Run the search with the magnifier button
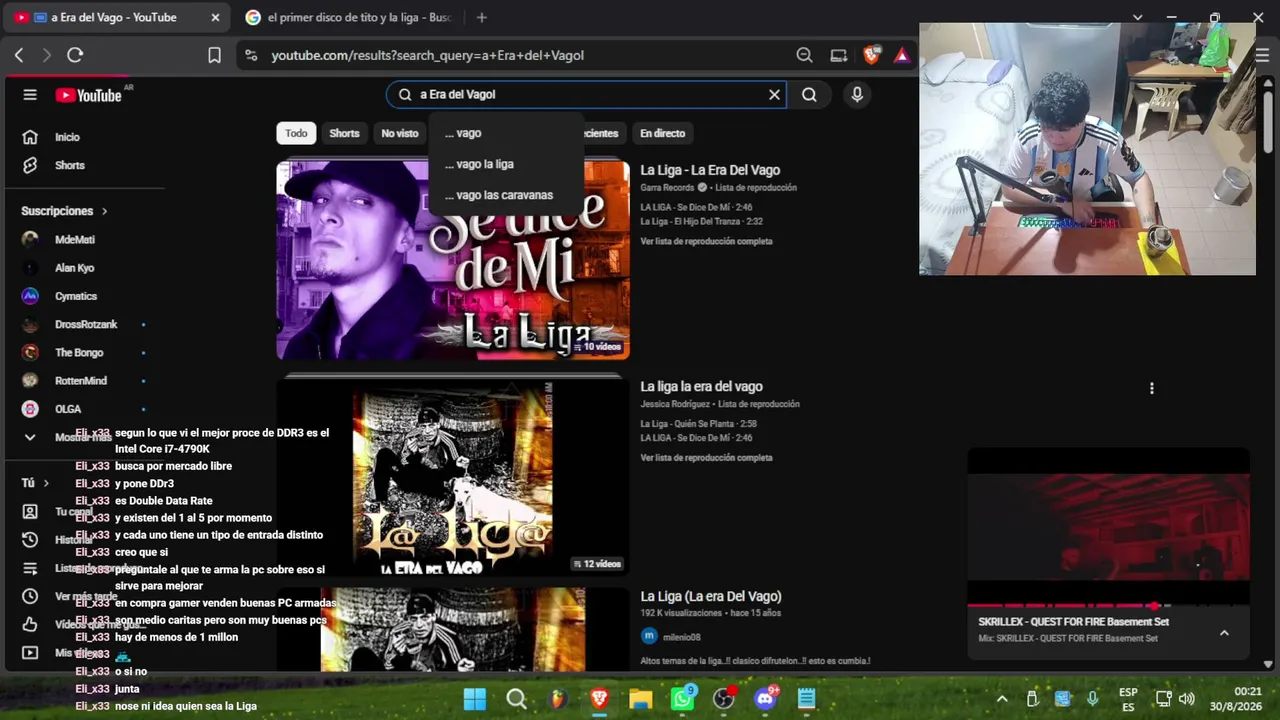Viewport: 1280px width, 720px height. click(x=809, y=94)
